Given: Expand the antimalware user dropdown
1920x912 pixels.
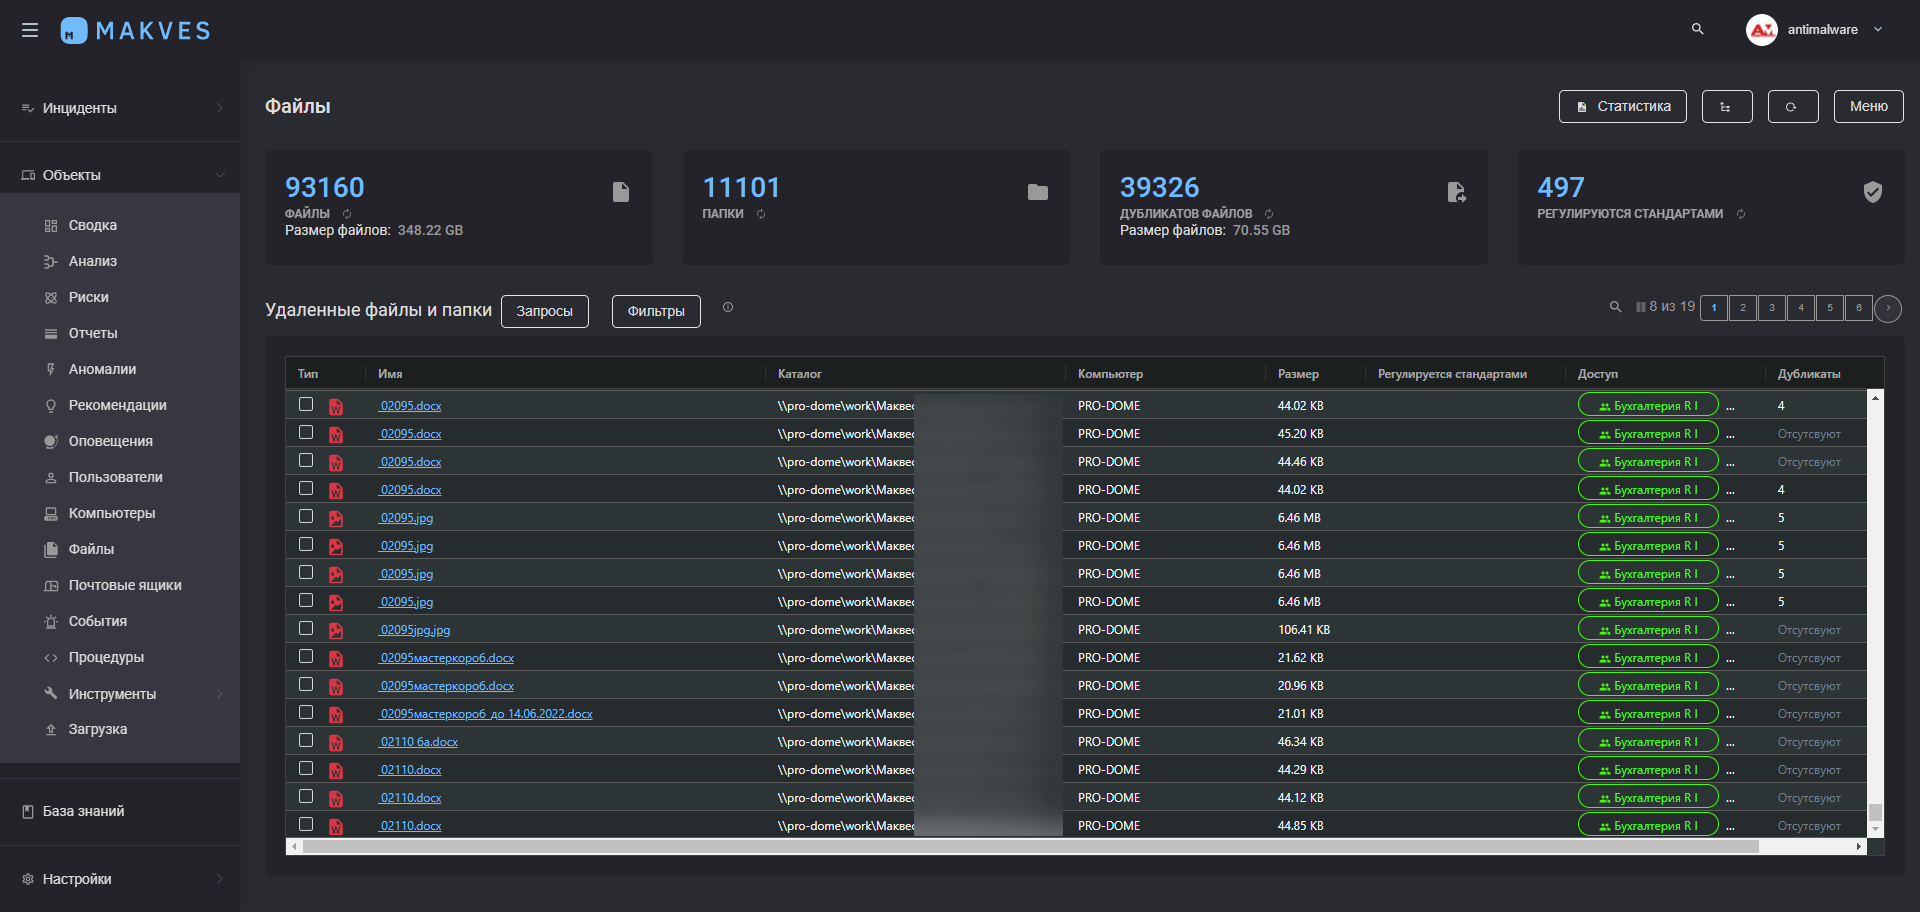Looking at the screenshot, I should (1877, 30).
